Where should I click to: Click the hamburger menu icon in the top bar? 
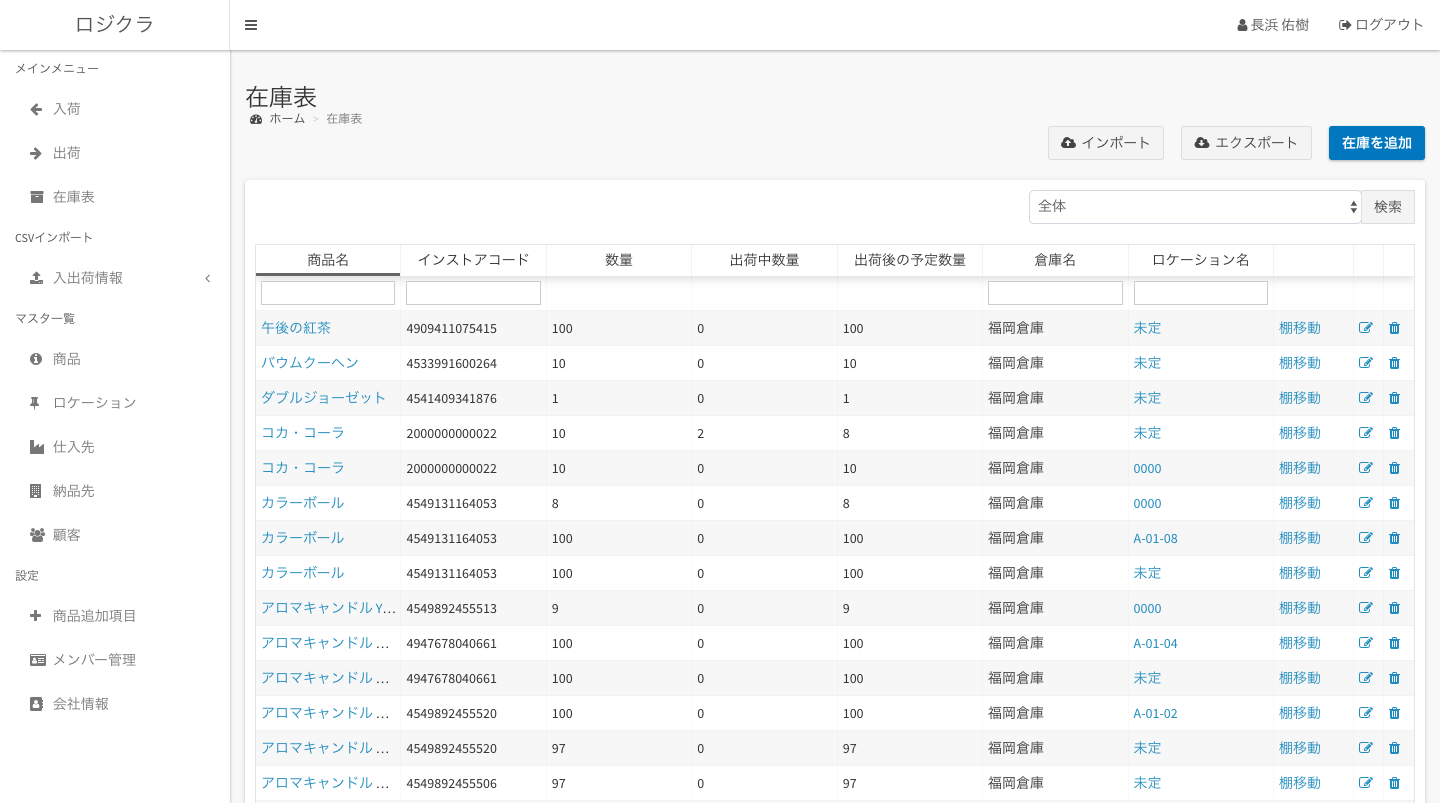251,25
